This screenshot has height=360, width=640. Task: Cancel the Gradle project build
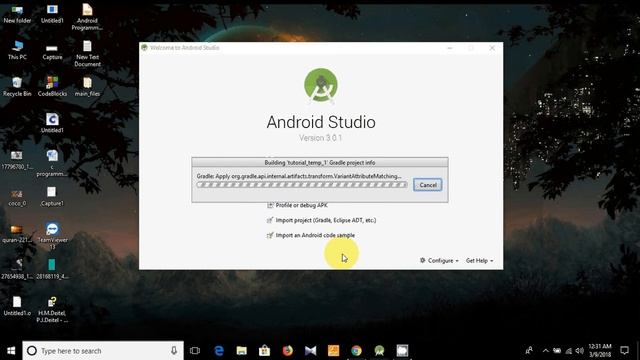click(427, 185)
